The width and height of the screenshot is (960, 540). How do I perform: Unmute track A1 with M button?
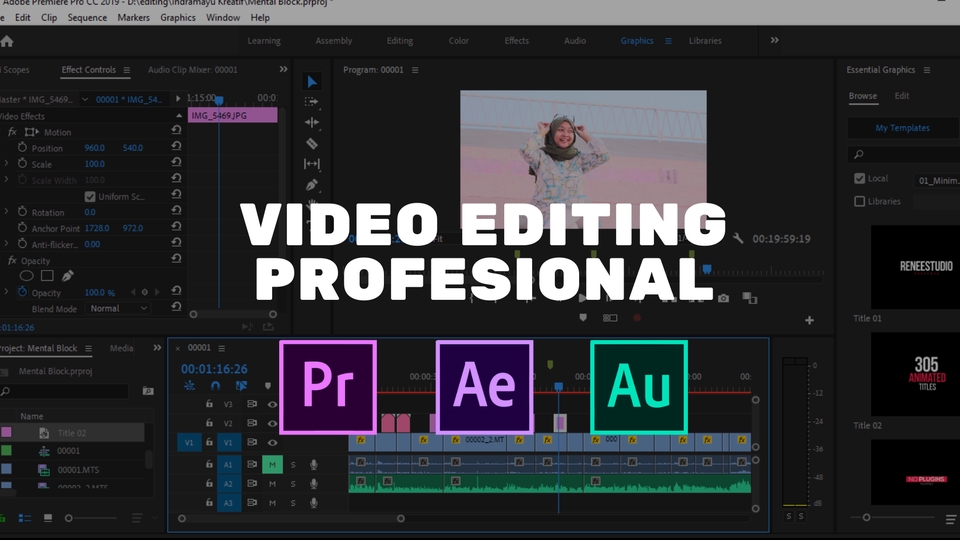pos(272,465)
